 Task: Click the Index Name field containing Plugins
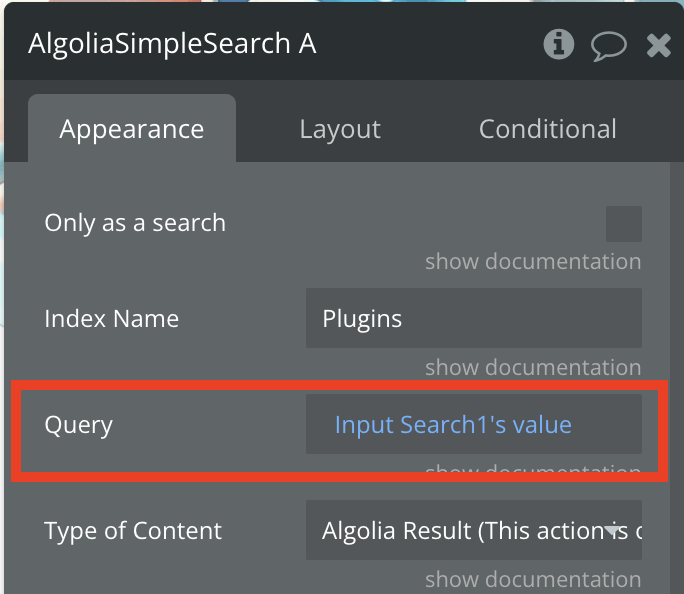[474, 318]
